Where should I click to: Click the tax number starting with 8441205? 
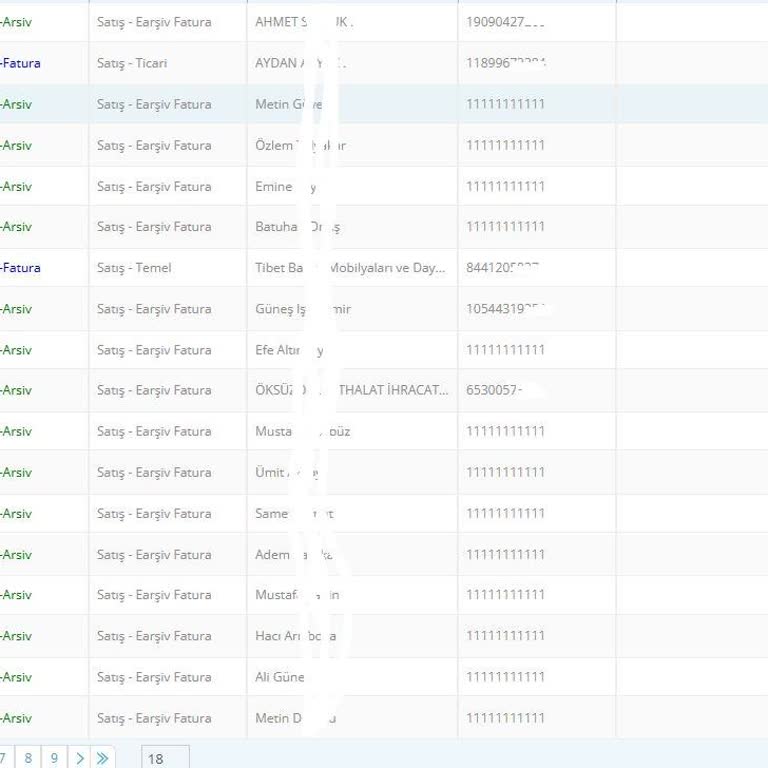pos(504,268)
